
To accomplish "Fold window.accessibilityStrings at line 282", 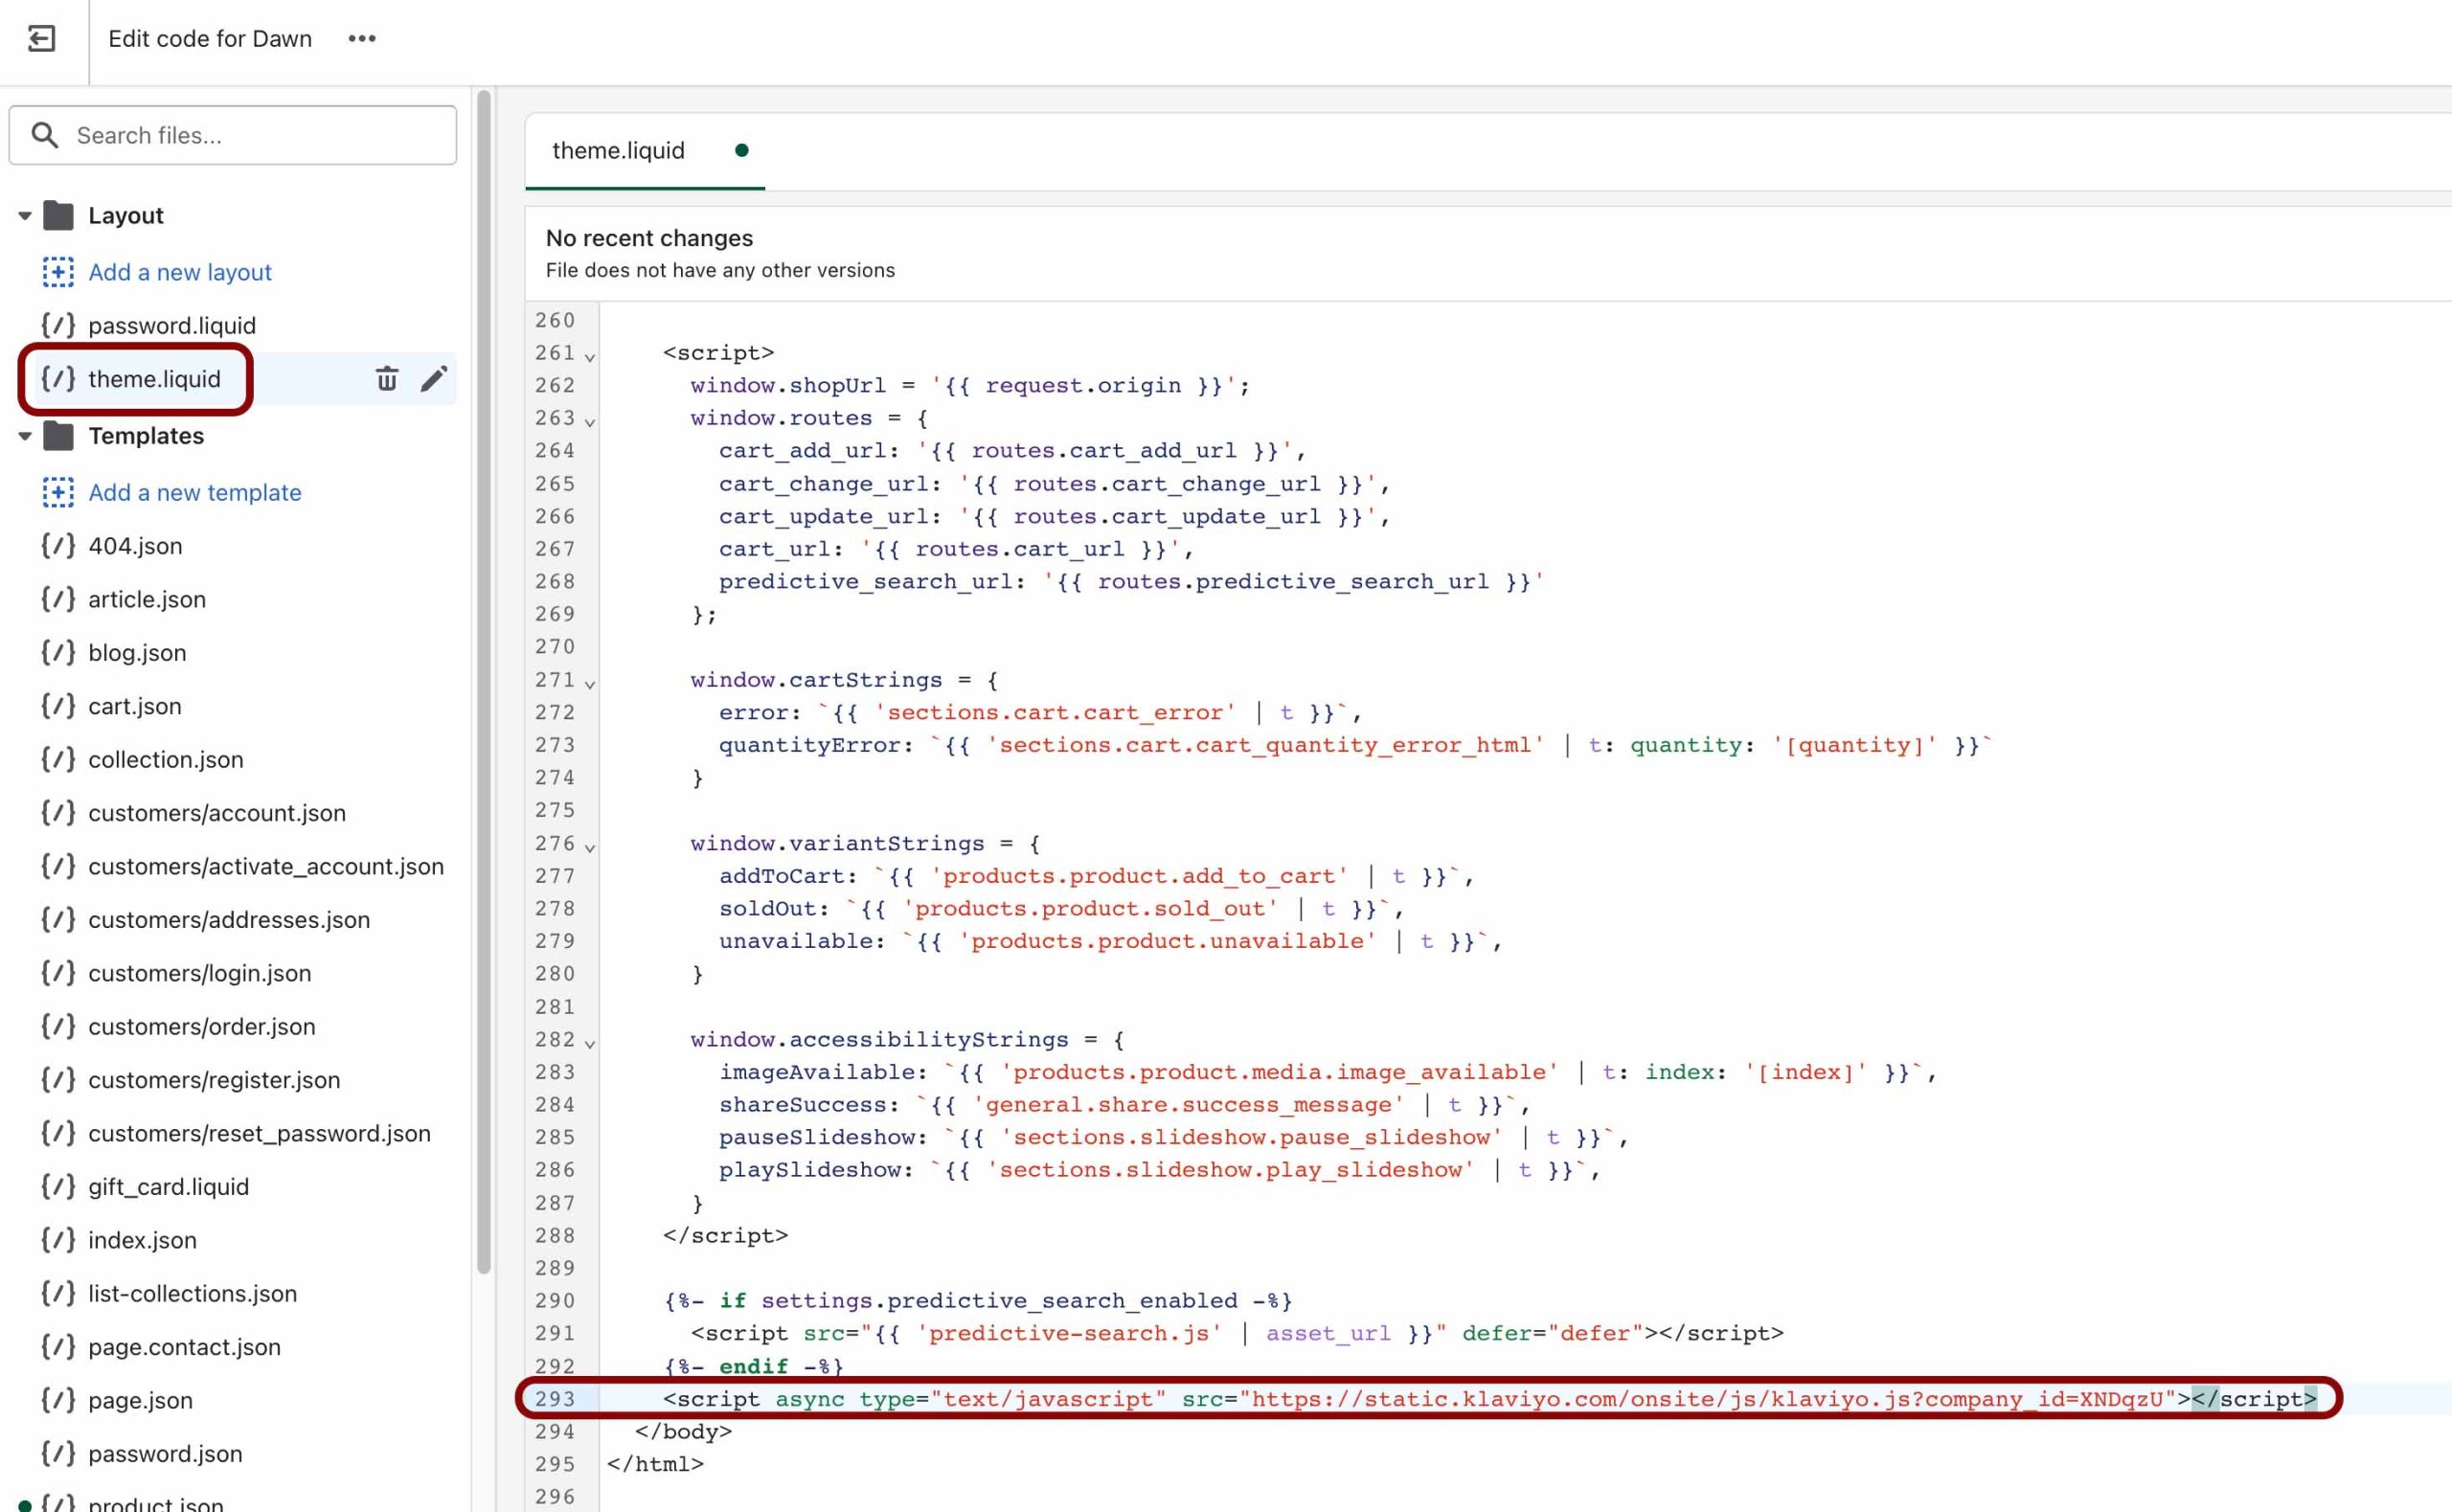I will point(590,1043).
